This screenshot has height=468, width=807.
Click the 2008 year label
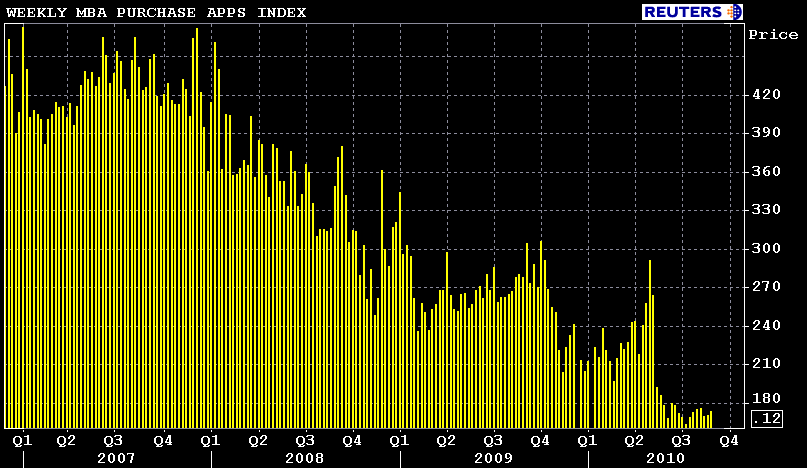(304, 458)
